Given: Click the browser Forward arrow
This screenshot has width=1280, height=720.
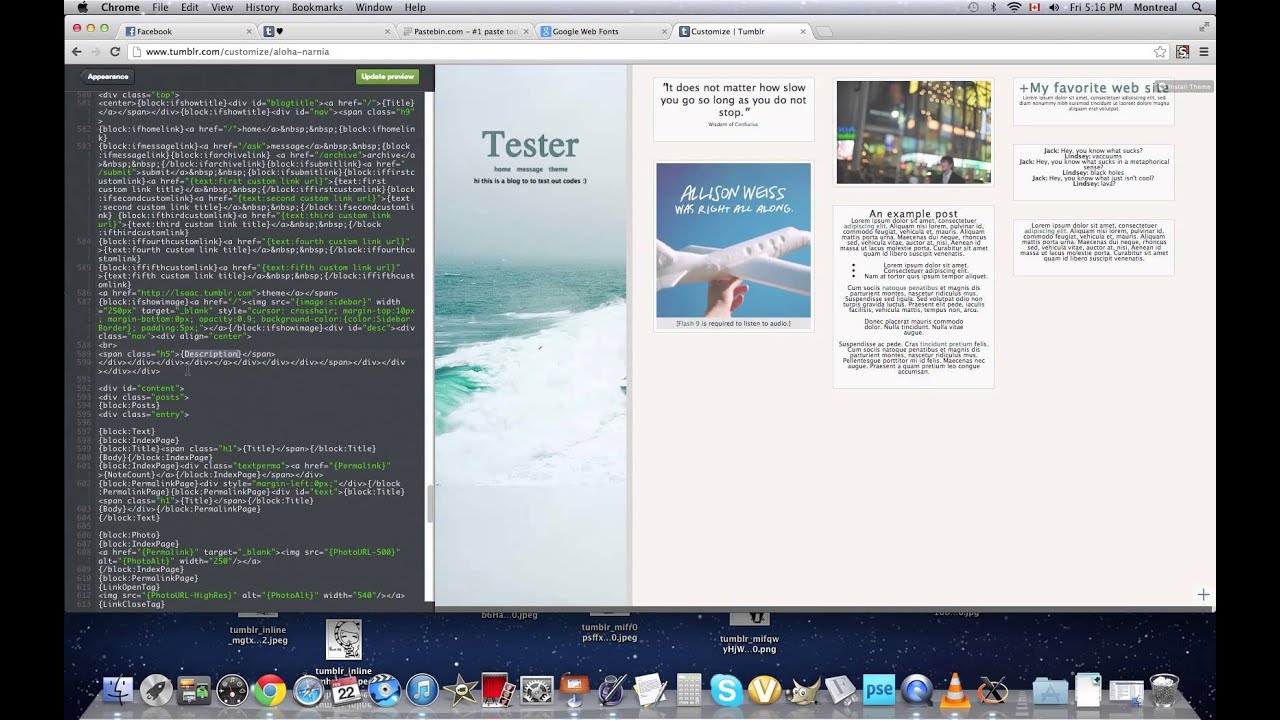Looking at the screenshot, I should [x=96, y=51].
